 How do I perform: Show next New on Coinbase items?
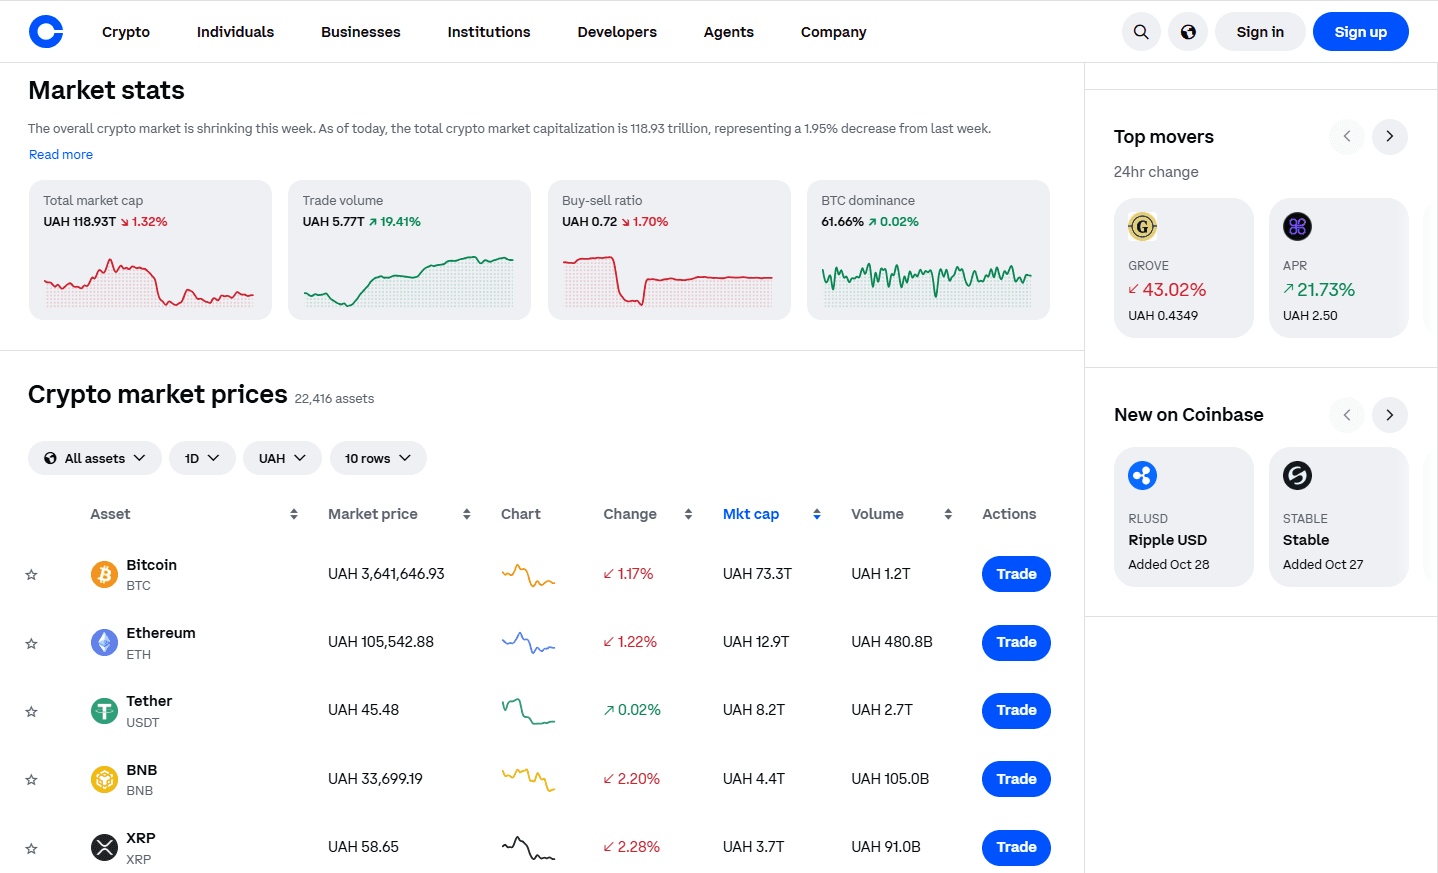click(x=1390, y=415)
